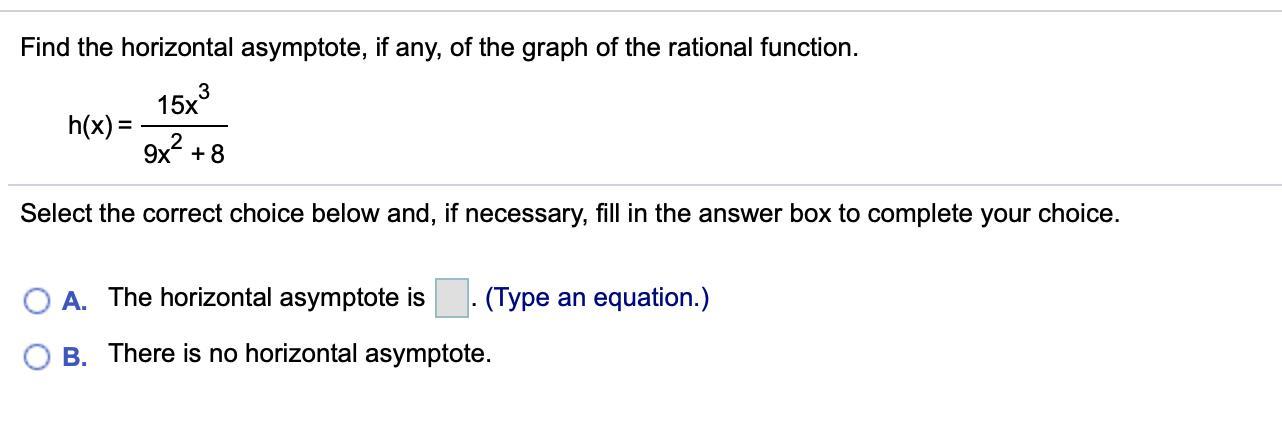This screenshot has height=434, width=1282.
Task: Select radio button for choice B
Action: pos(36,356)
